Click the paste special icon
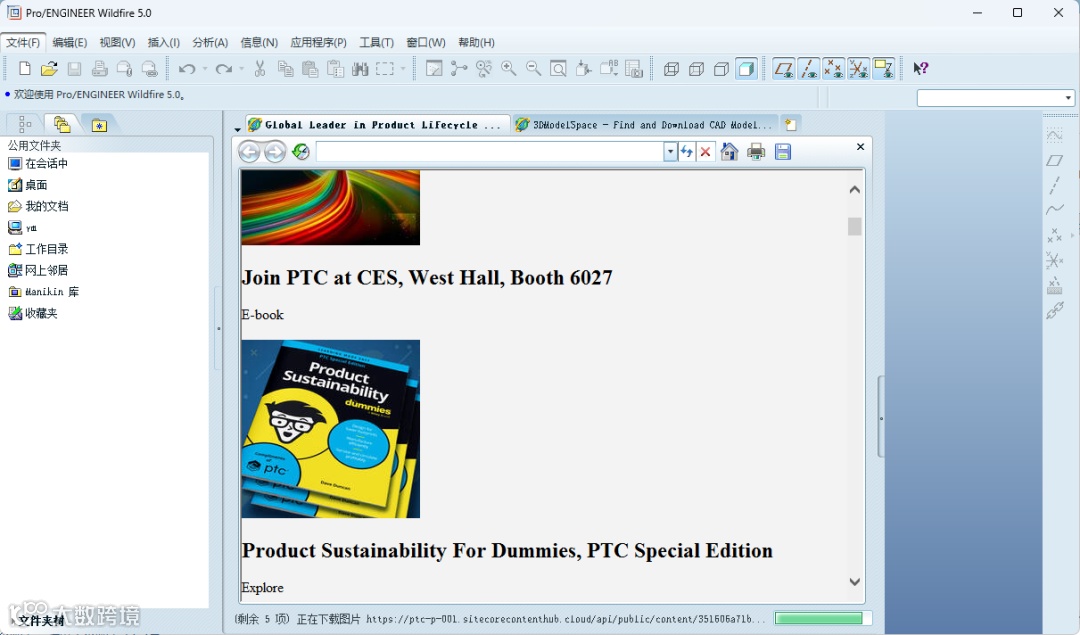 (335, 68)
